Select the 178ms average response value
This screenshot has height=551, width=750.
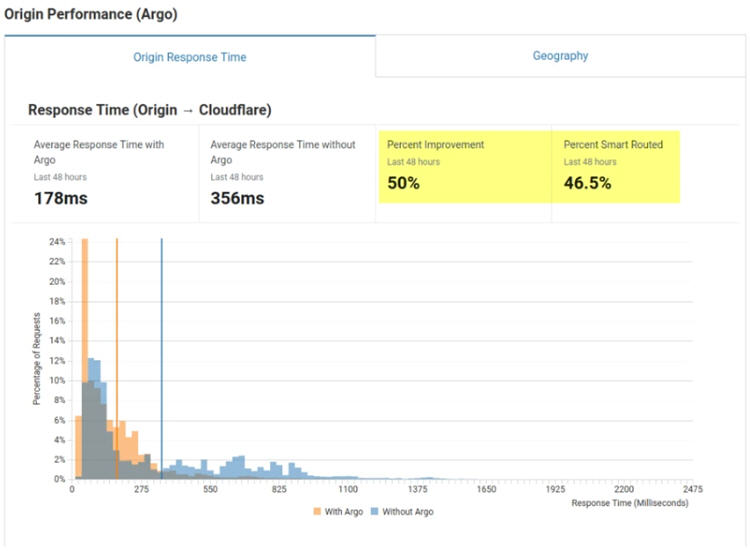coord(61,198)
